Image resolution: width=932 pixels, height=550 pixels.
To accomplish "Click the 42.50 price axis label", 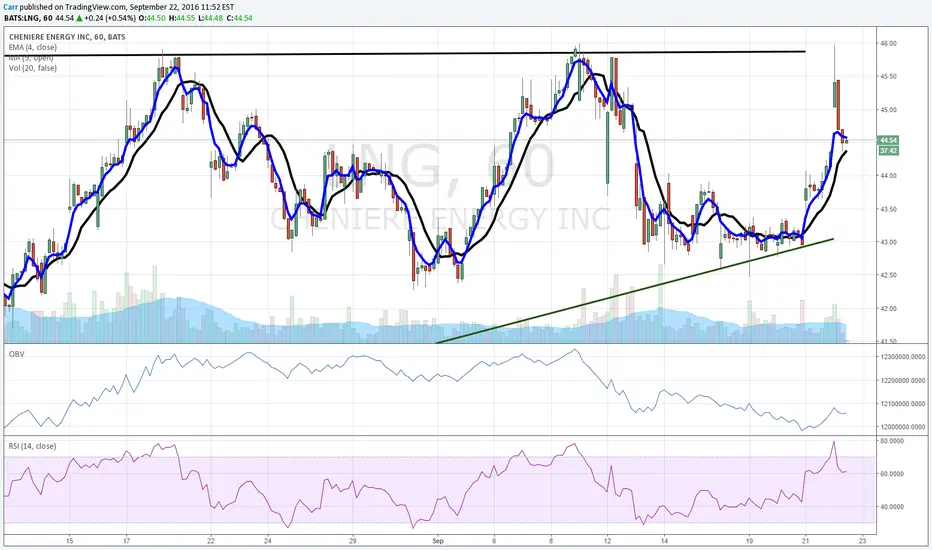I will click(889, 275).
